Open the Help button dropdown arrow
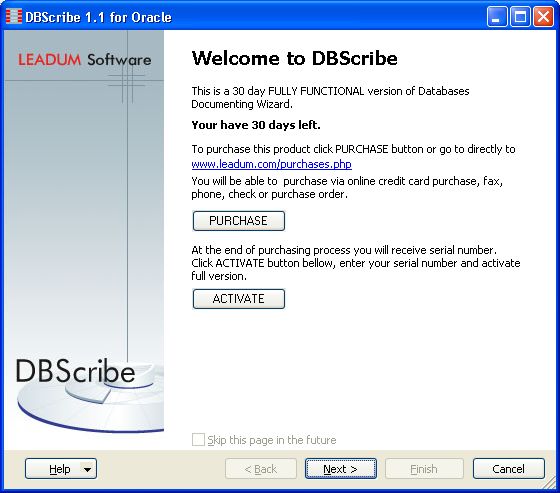560x493 pixels. (88, 469)
